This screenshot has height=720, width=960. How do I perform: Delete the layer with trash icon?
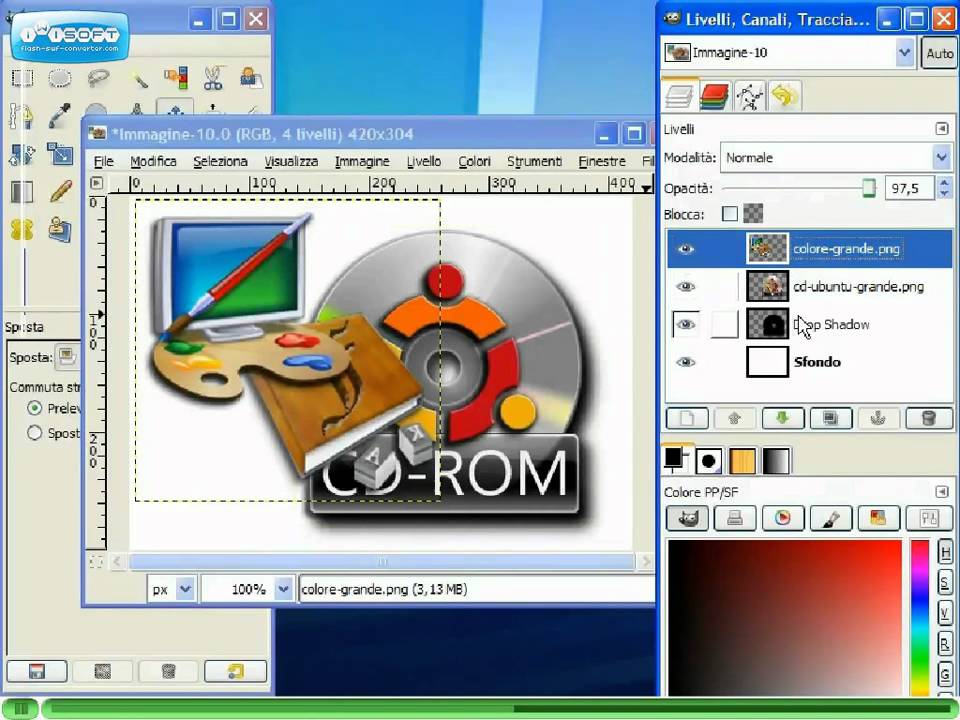[929, 419]
